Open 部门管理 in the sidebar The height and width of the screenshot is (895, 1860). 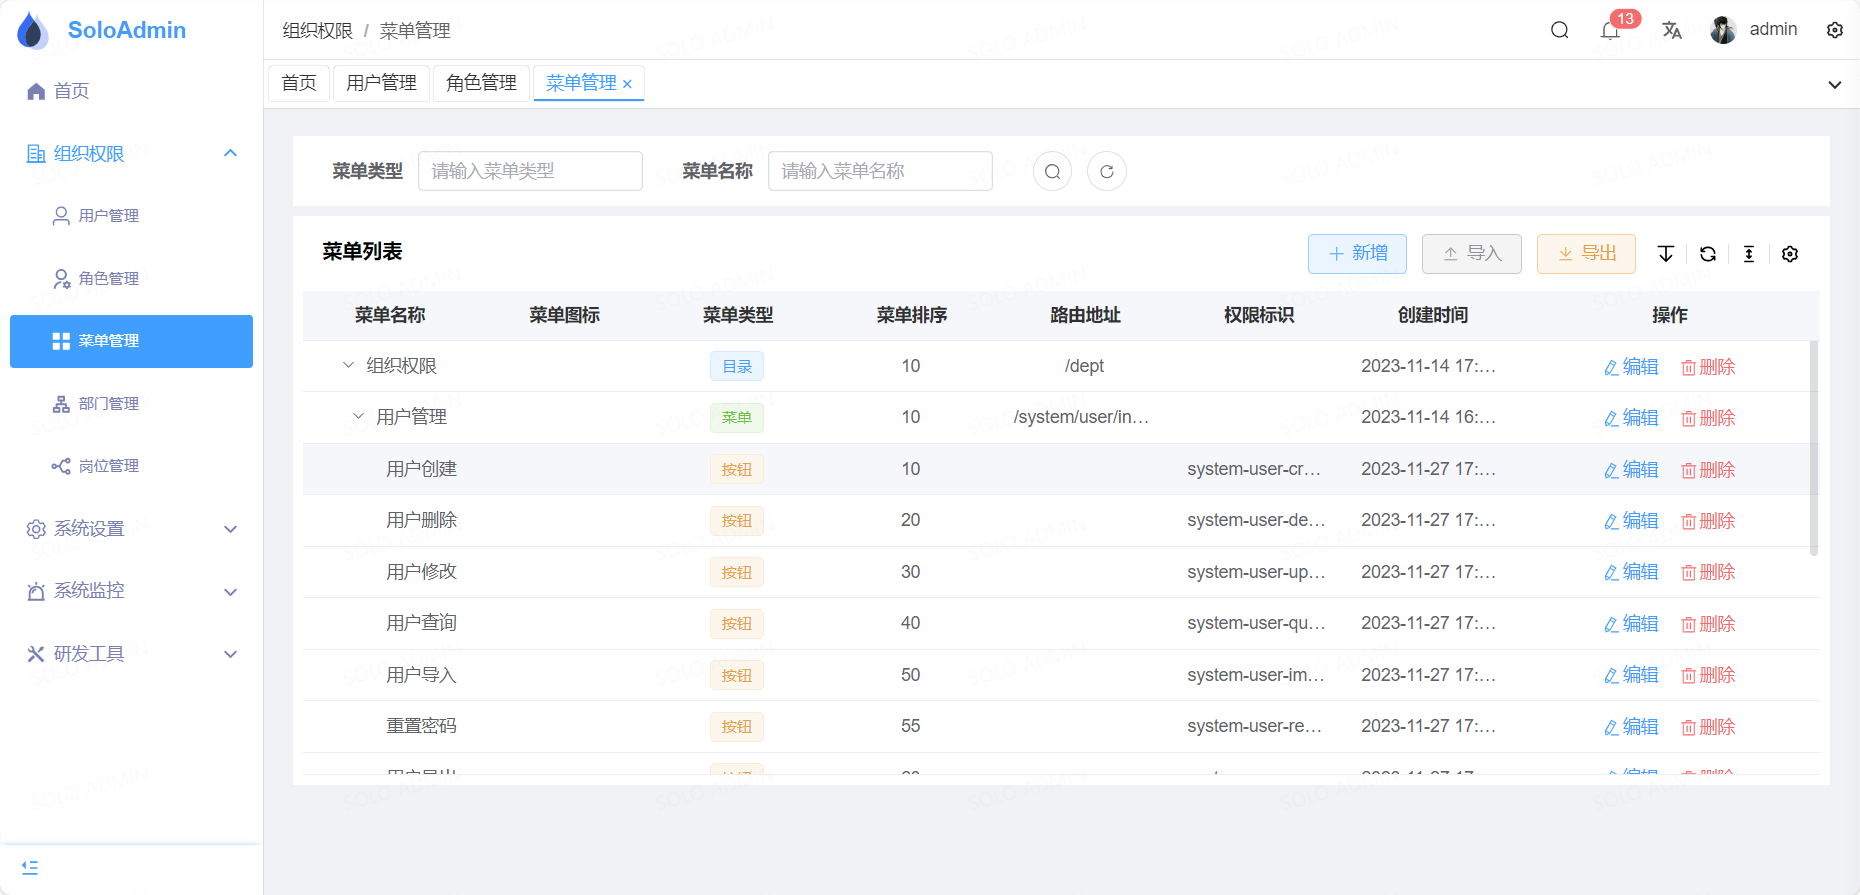point(109,404)
